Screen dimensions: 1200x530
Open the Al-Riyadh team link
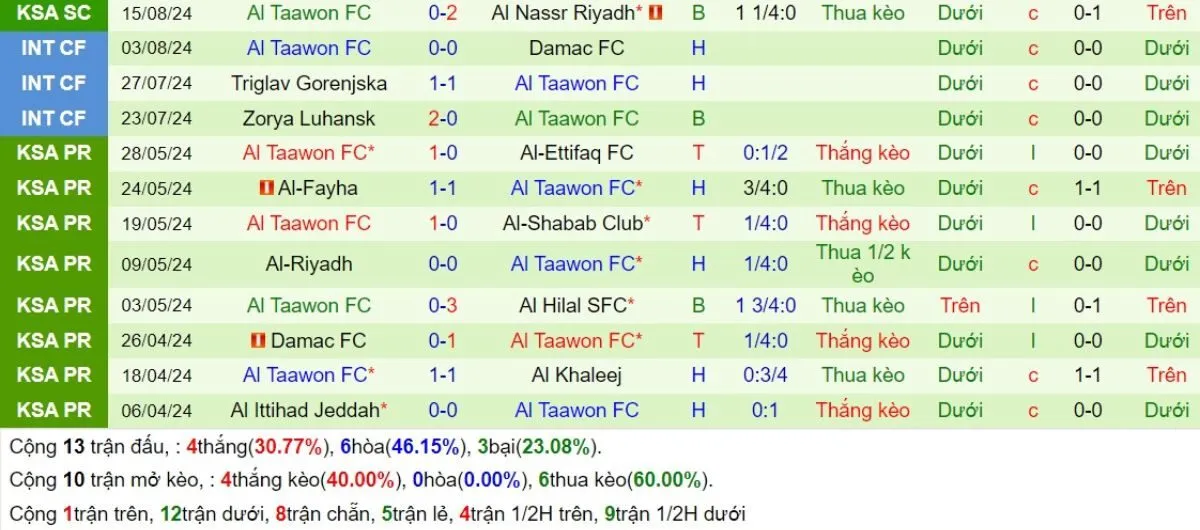pyautogui.click(x=309, y=264)
